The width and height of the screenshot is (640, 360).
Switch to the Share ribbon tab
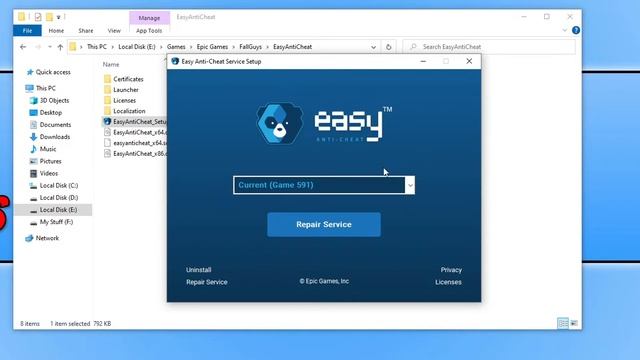click(86, 31)
